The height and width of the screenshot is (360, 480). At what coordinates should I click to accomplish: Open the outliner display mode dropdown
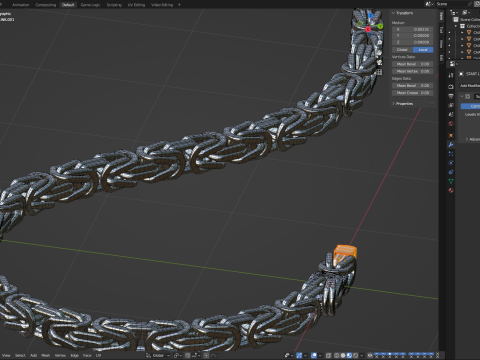[x=465, y=12]
